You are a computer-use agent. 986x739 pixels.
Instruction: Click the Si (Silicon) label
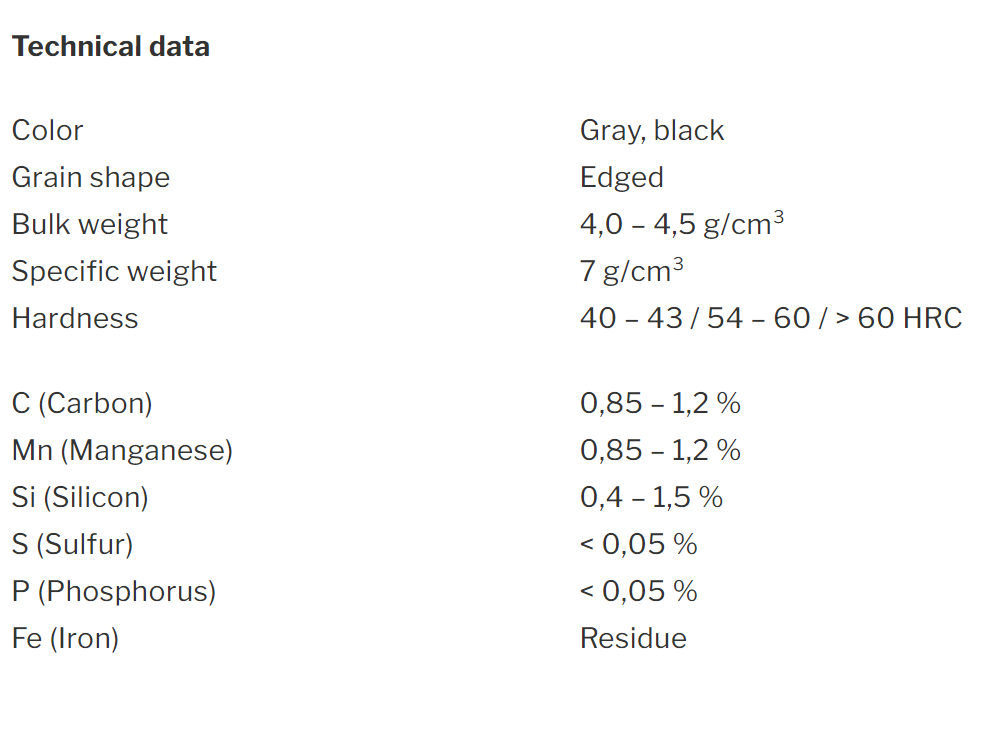click(x=80, y=497)
